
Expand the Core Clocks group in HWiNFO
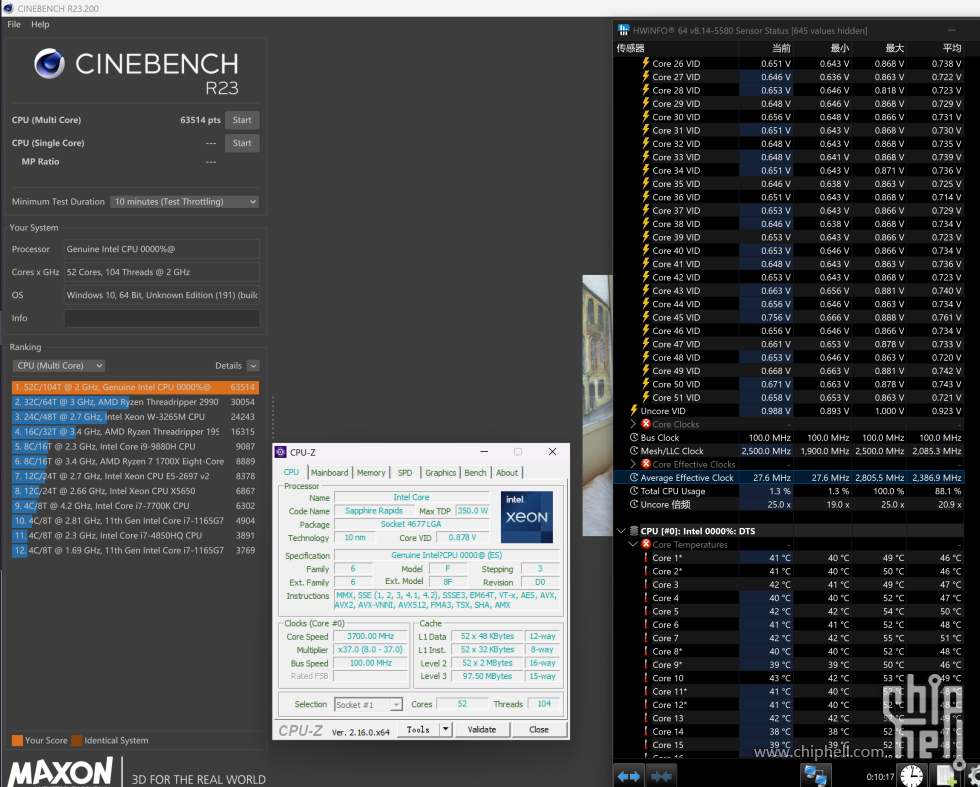tap(633, 424)
